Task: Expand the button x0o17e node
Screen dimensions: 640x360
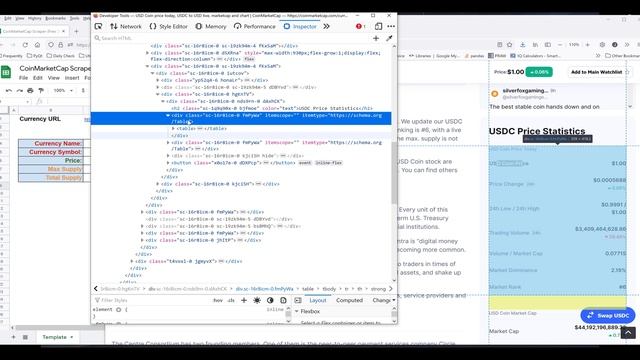Action: coord(168,162)
